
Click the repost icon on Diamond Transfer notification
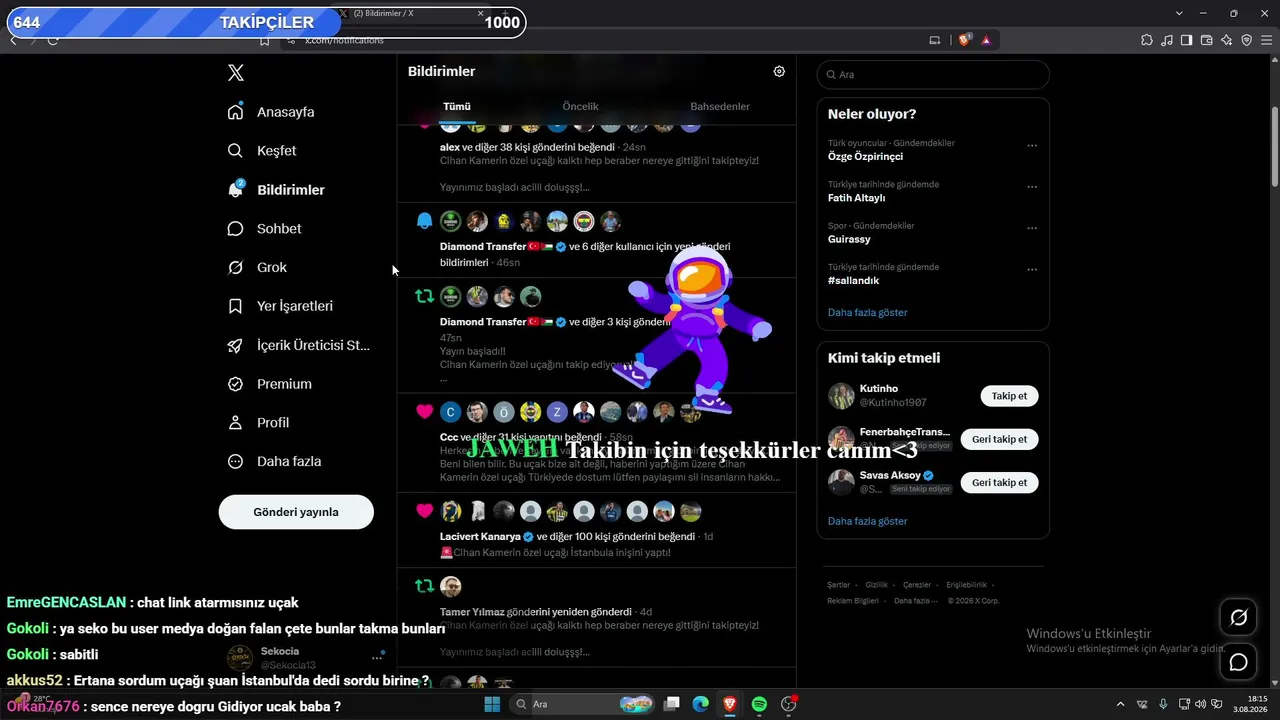425,296
